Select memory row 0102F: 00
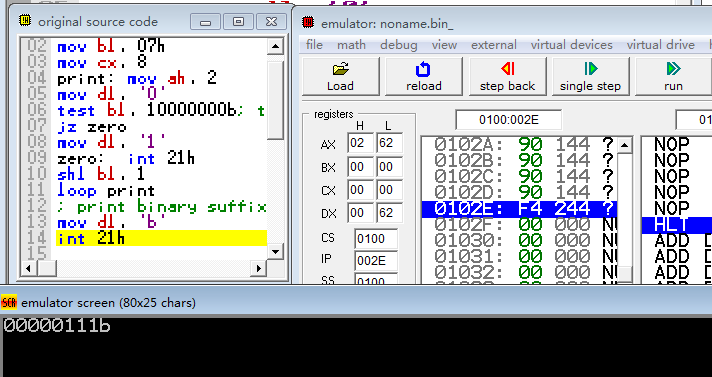The image size is (712, 377). click(x=519, y=225)
